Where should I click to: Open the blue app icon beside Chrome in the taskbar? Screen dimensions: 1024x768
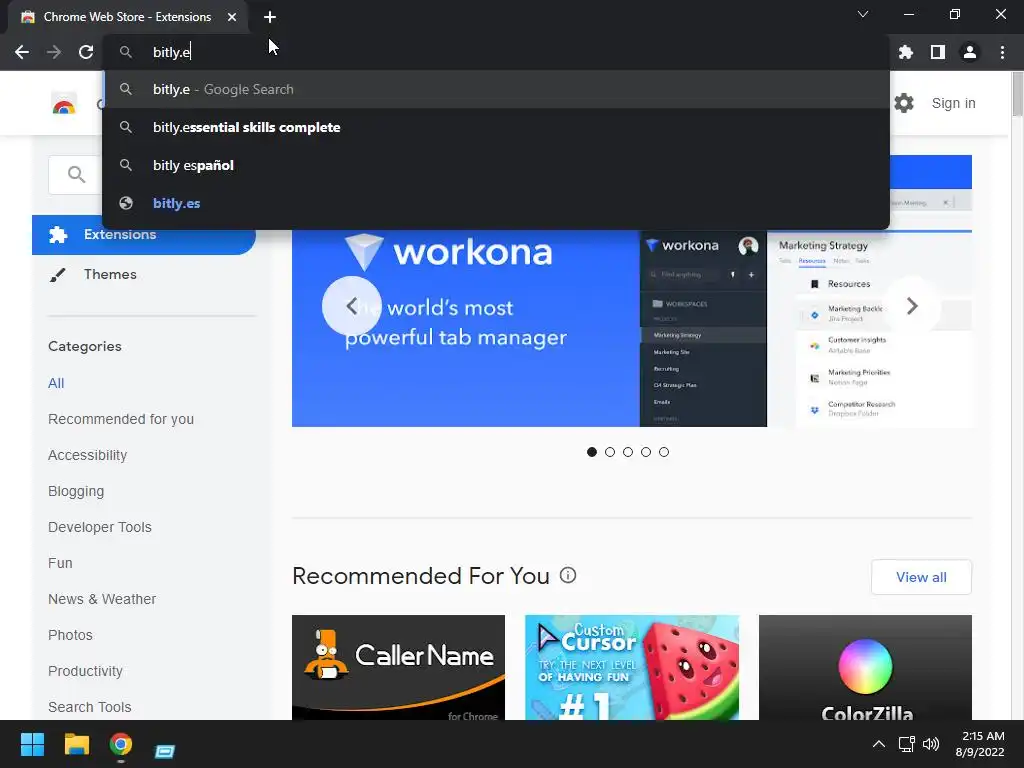tap(165, 751)
